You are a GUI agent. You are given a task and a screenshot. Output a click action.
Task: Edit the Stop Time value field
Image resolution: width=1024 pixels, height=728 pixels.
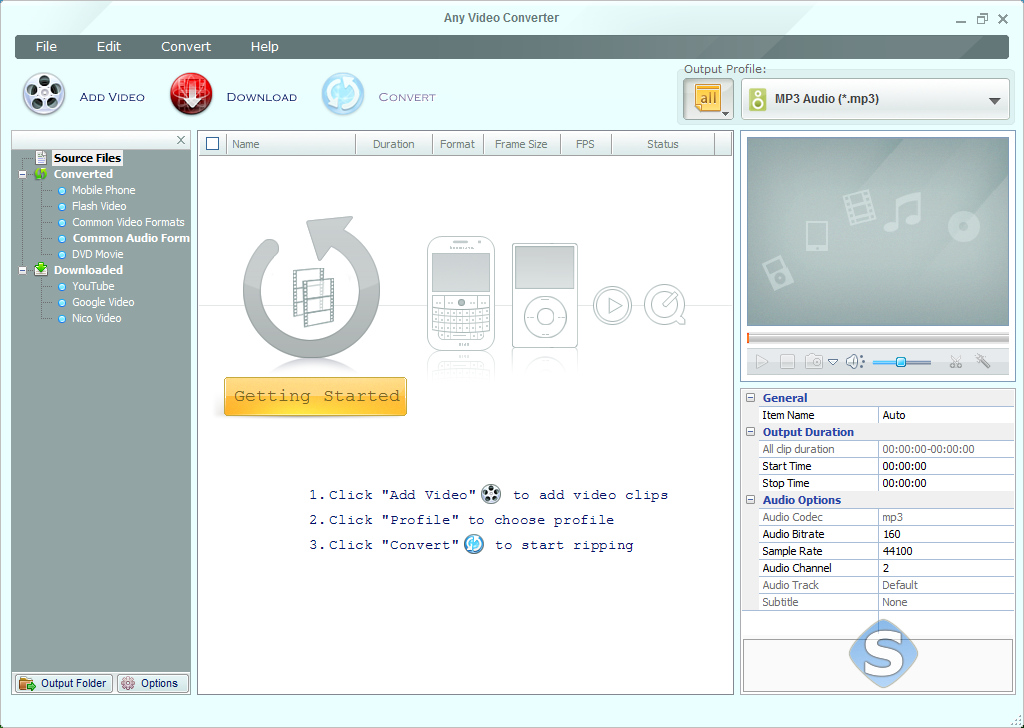pyautogui.click(x=946, y=483)
